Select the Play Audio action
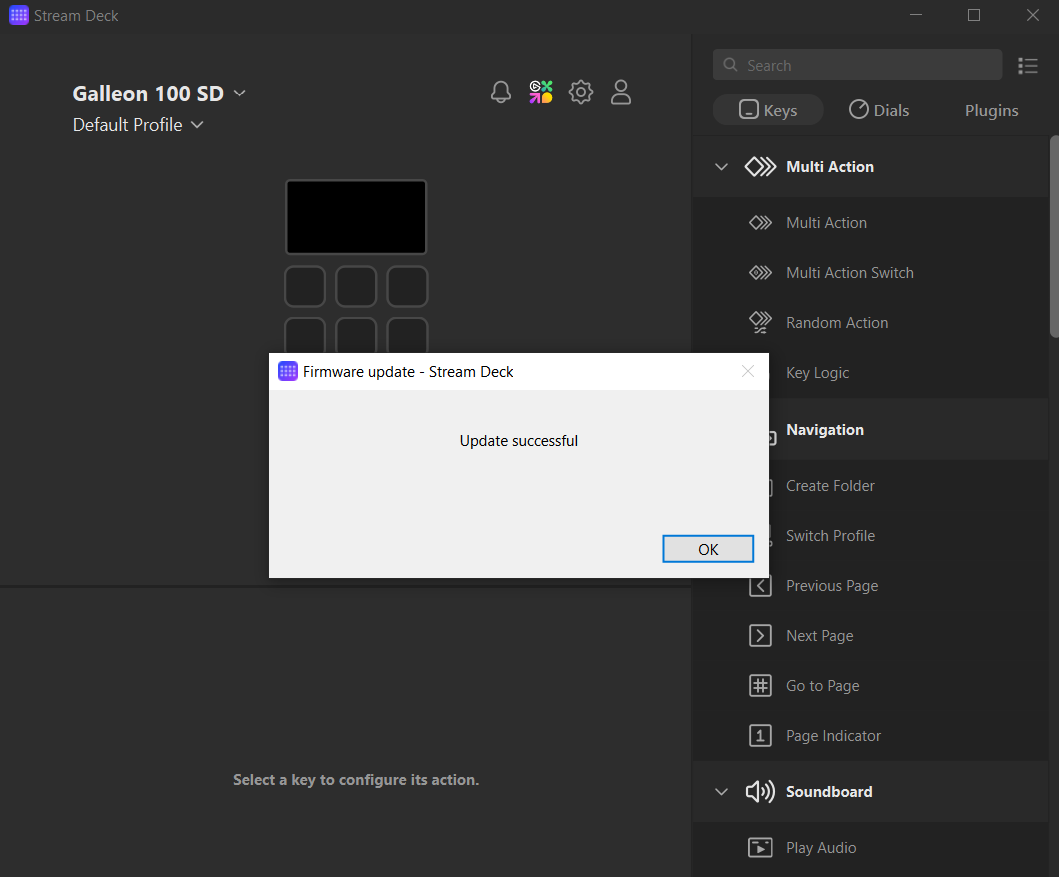The width and height of the screenshot is (1059, 877). [x=820, y=847]
